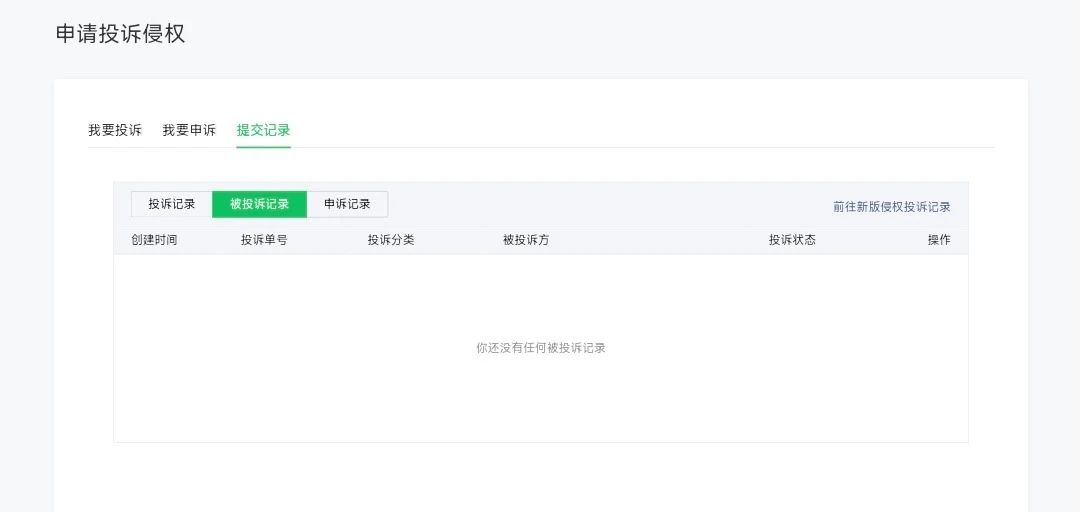Click the 投诉状态 column header
This screenshot has width=1080, height=512.
(792, 240)
